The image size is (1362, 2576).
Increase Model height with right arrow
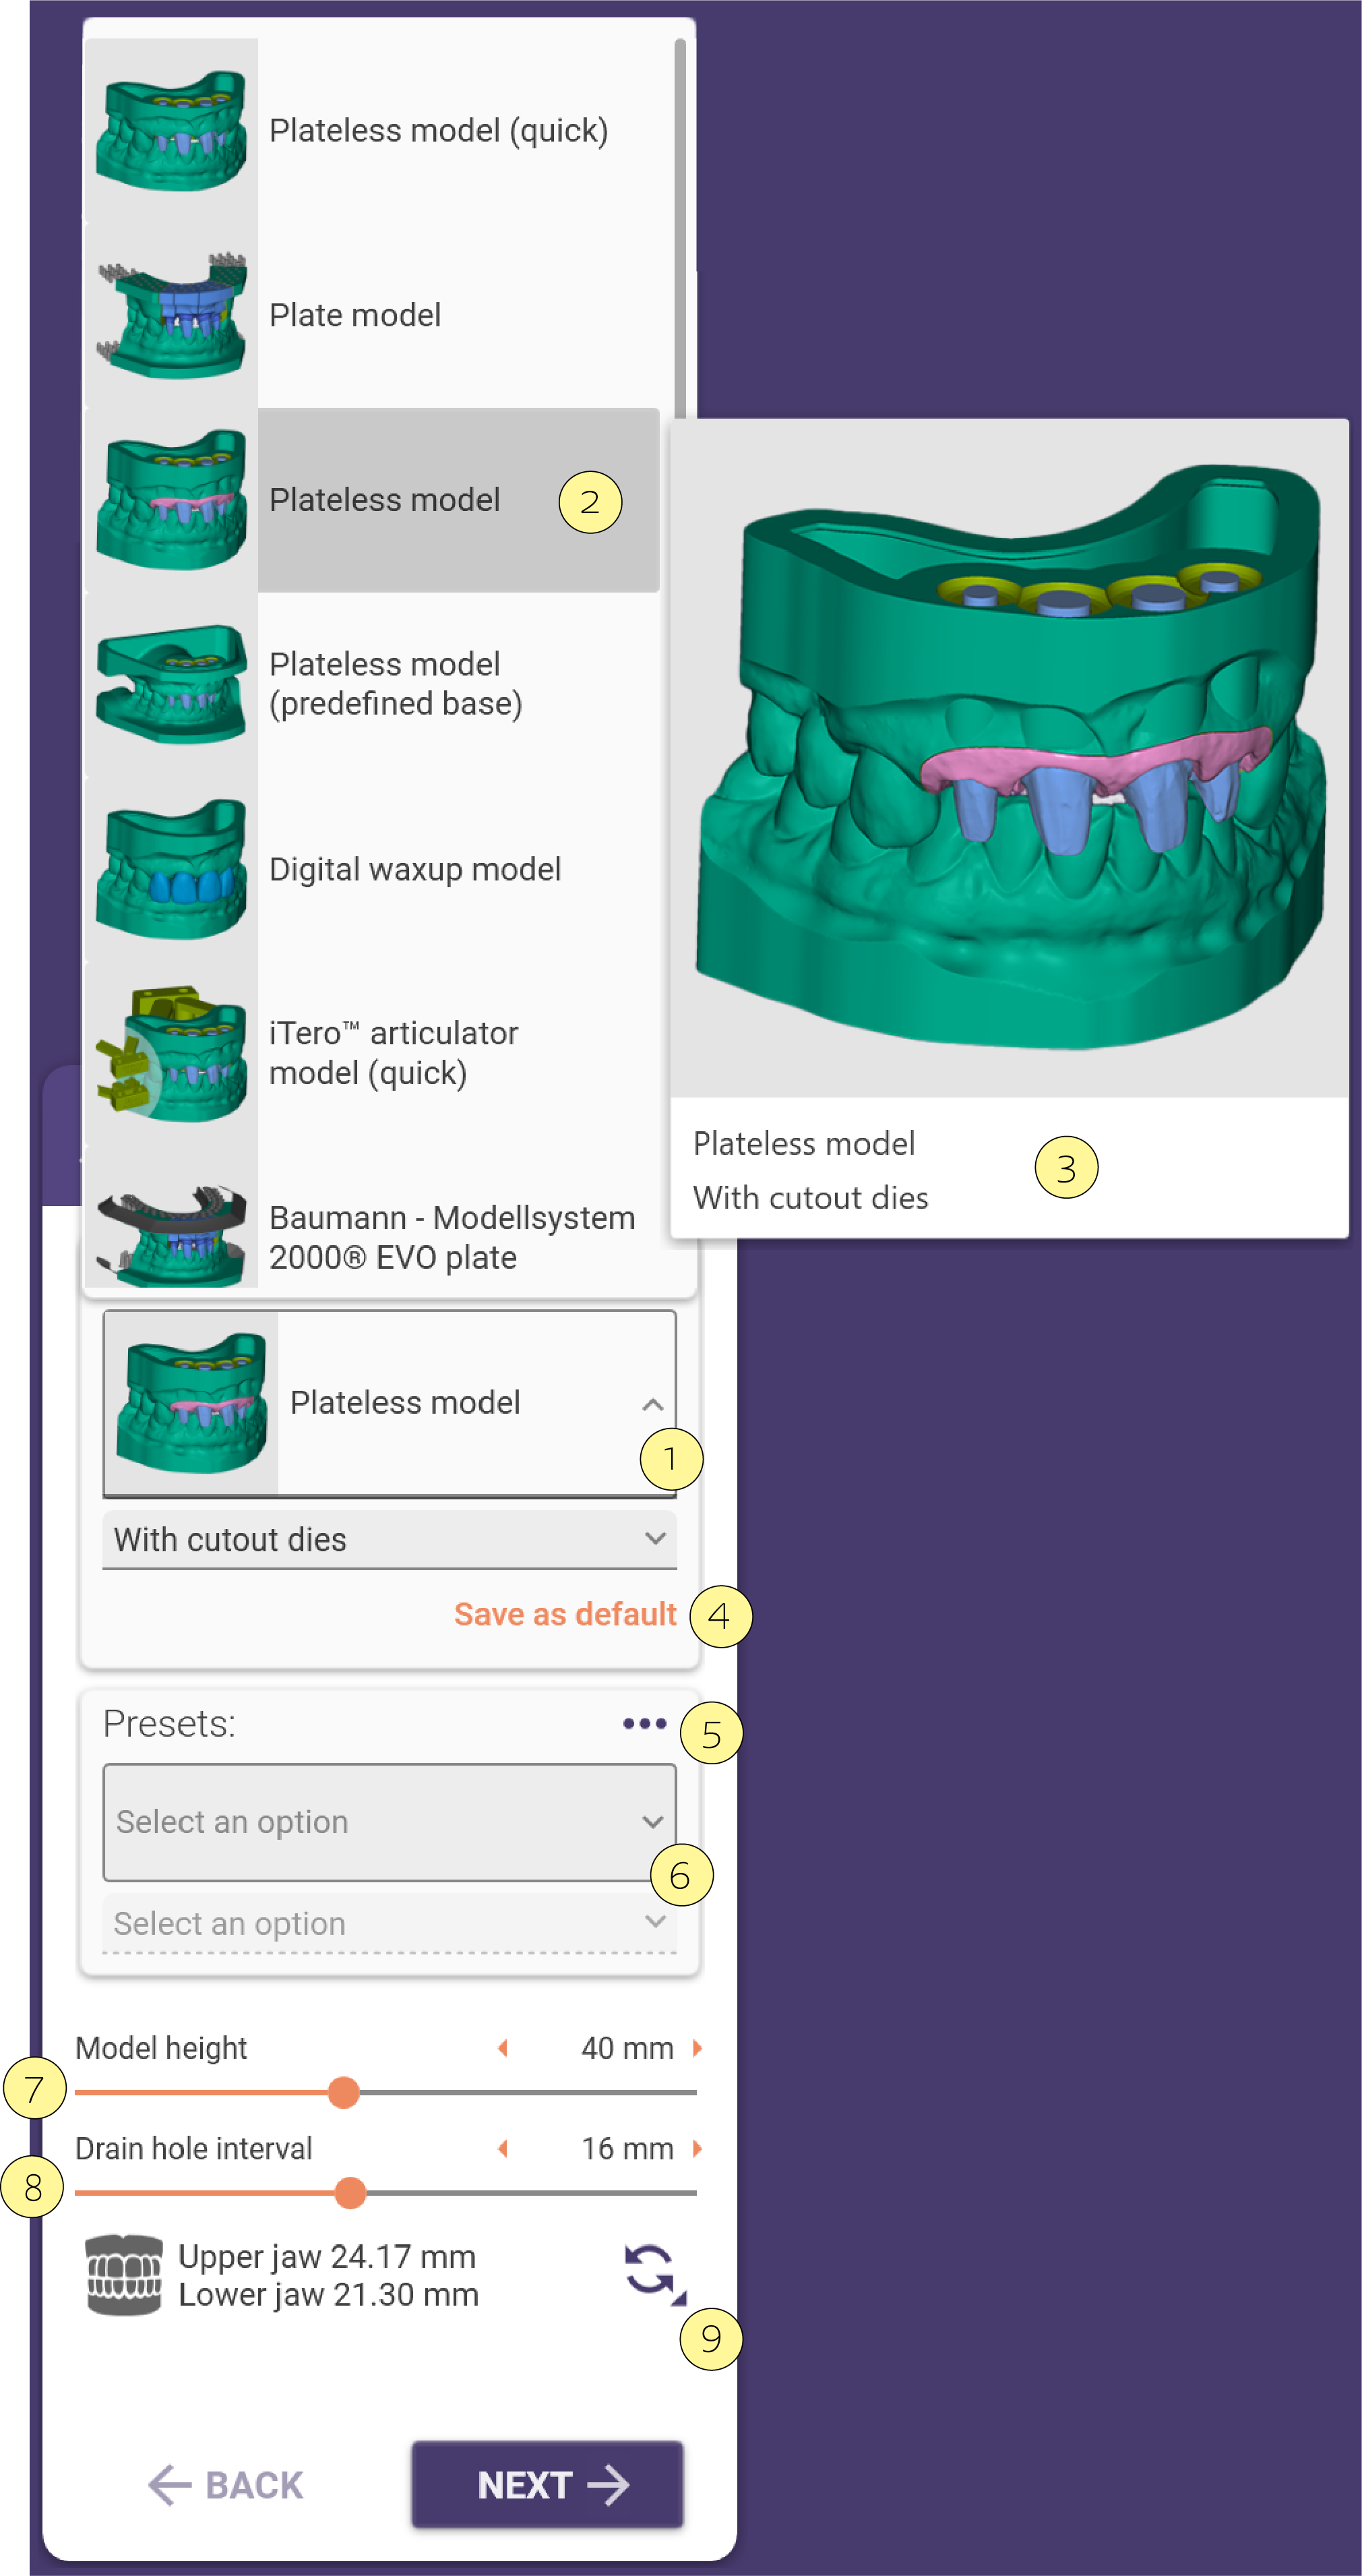click(x=697, y=2047)
